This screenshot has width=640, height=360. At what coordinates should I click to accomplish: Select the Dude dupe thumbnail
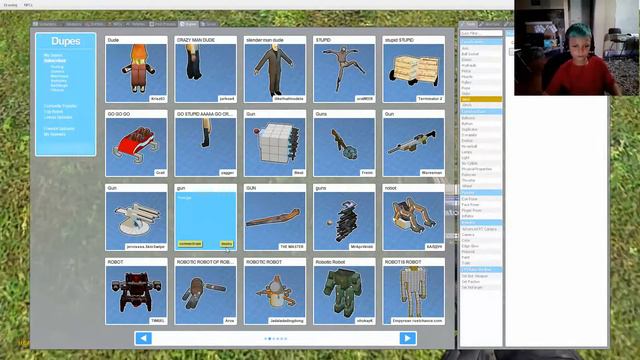[136, 69]
